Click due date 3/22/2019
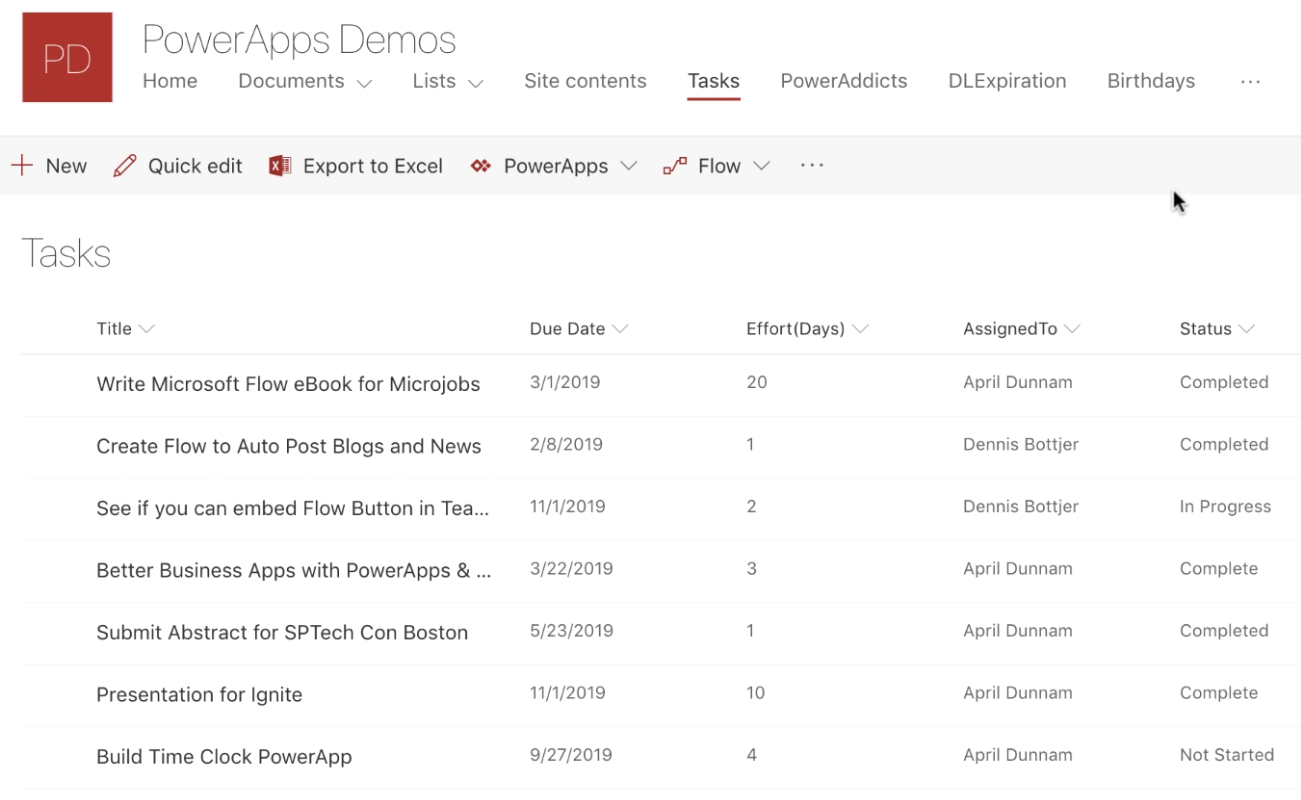Viewport: 1301px width, 800px height. 571,568
